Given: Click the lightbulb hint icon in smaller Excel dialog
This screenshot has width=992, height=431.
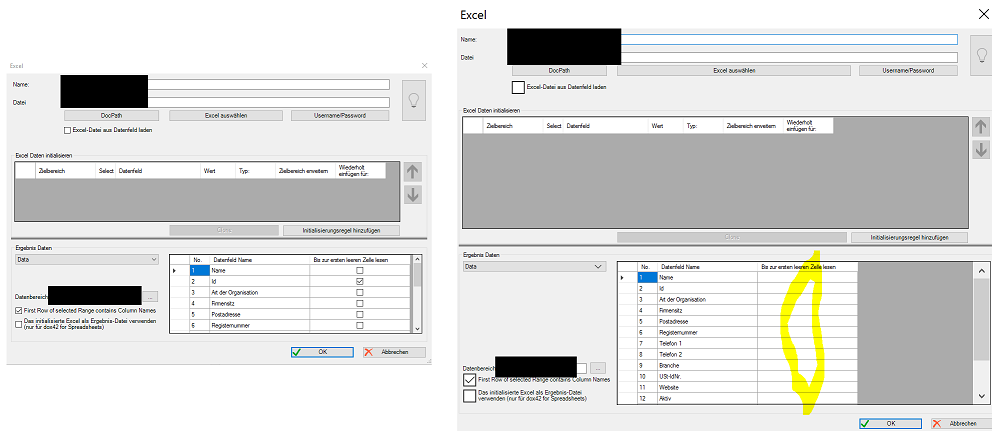Looking at the screenshot, I should [414, 100].
